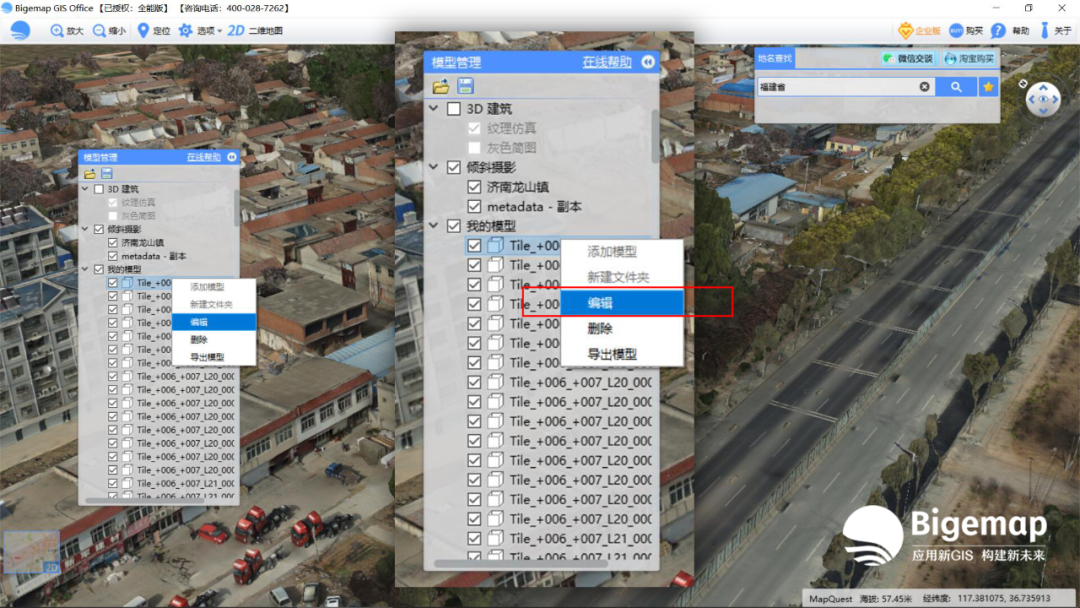Open 在线帮助 link in enlarged panel
Viewport: 1080px width, 608px height.
click(607, 62)
